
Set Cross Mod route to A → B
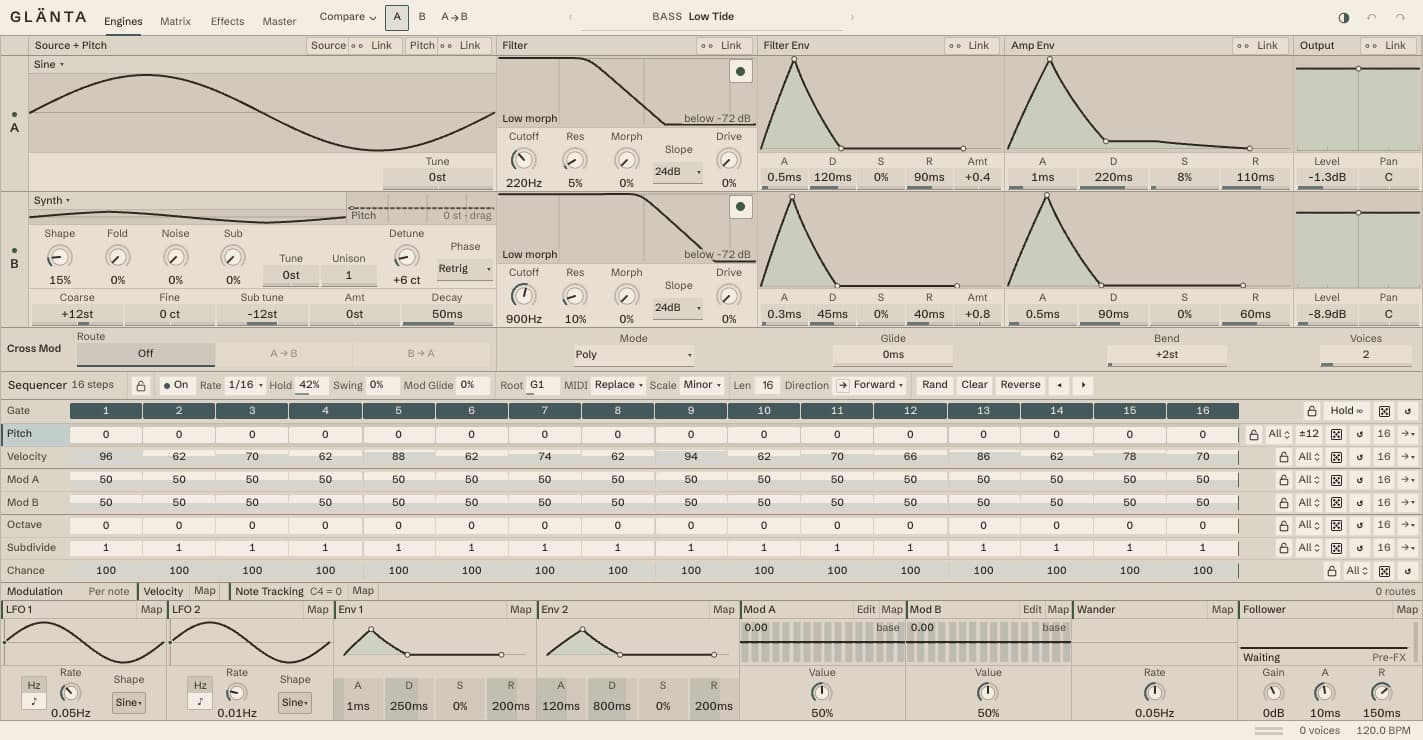[x=284, y=353]
